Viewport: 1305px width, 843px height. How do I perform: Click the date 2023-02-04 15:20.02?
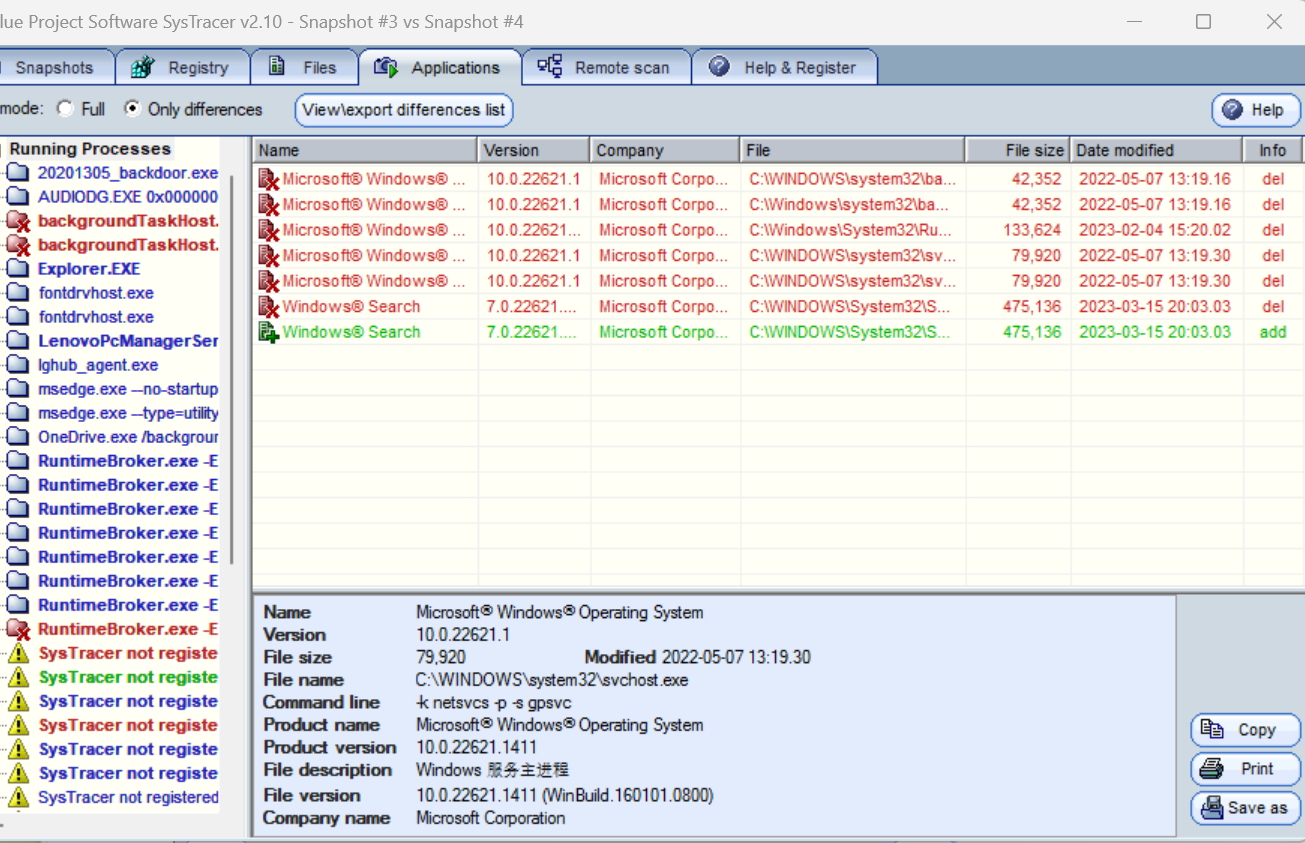(1155, 230)
